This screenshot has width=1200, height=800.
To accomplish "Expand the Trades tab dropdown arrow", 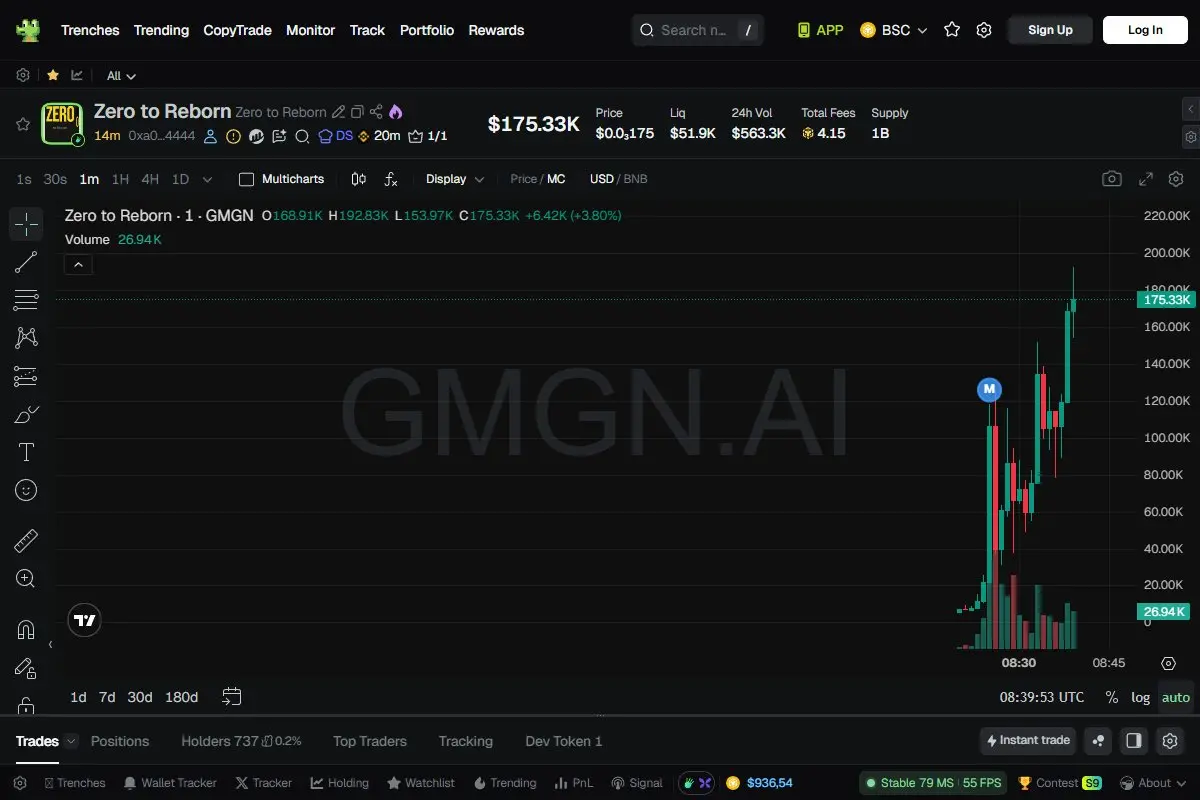I will tap(70, 741).
